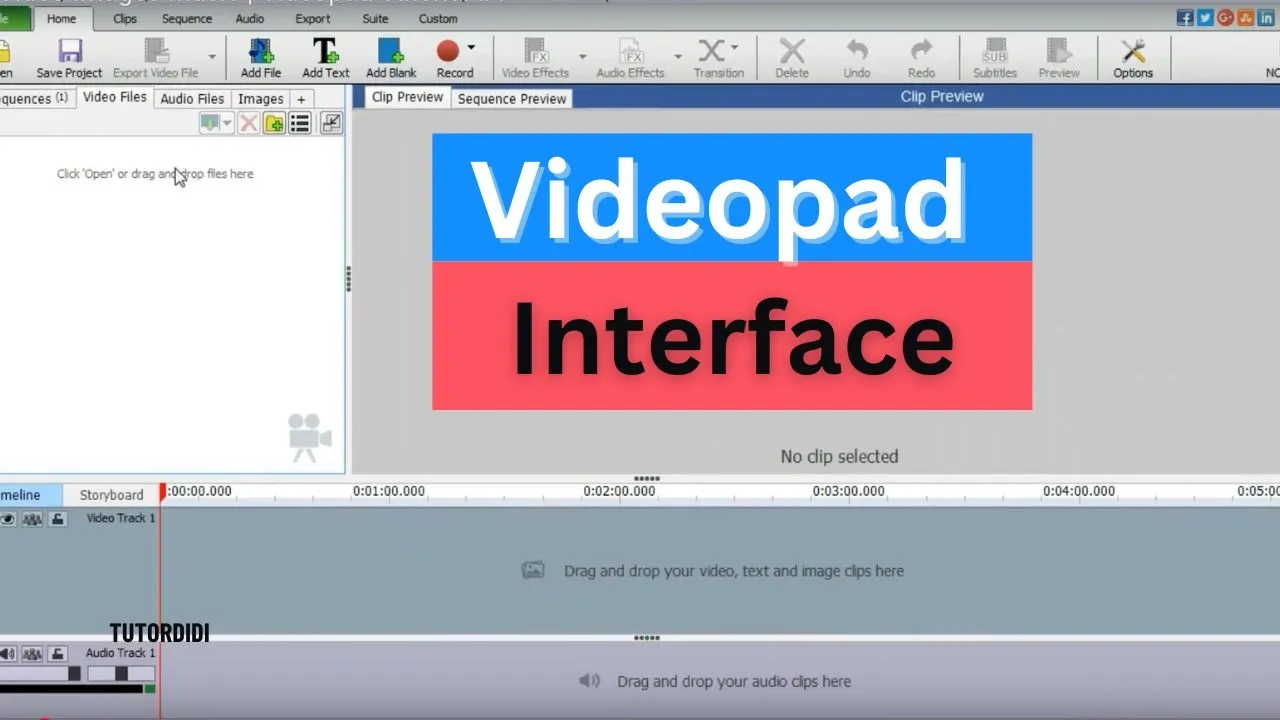The image size is (1280, 720).
Task: Open the Sequence ribbon tab
Action: tap(187, 18)
